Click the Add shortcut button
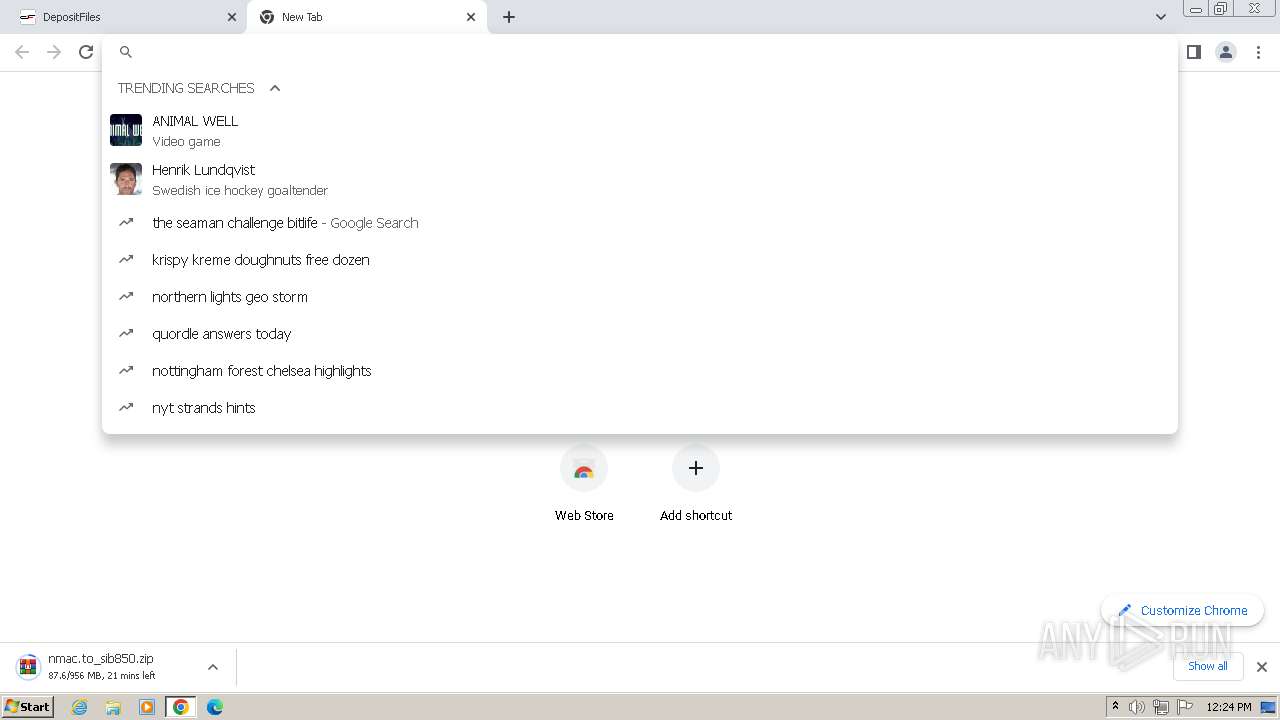The image size is (1280, 720). 696,484
